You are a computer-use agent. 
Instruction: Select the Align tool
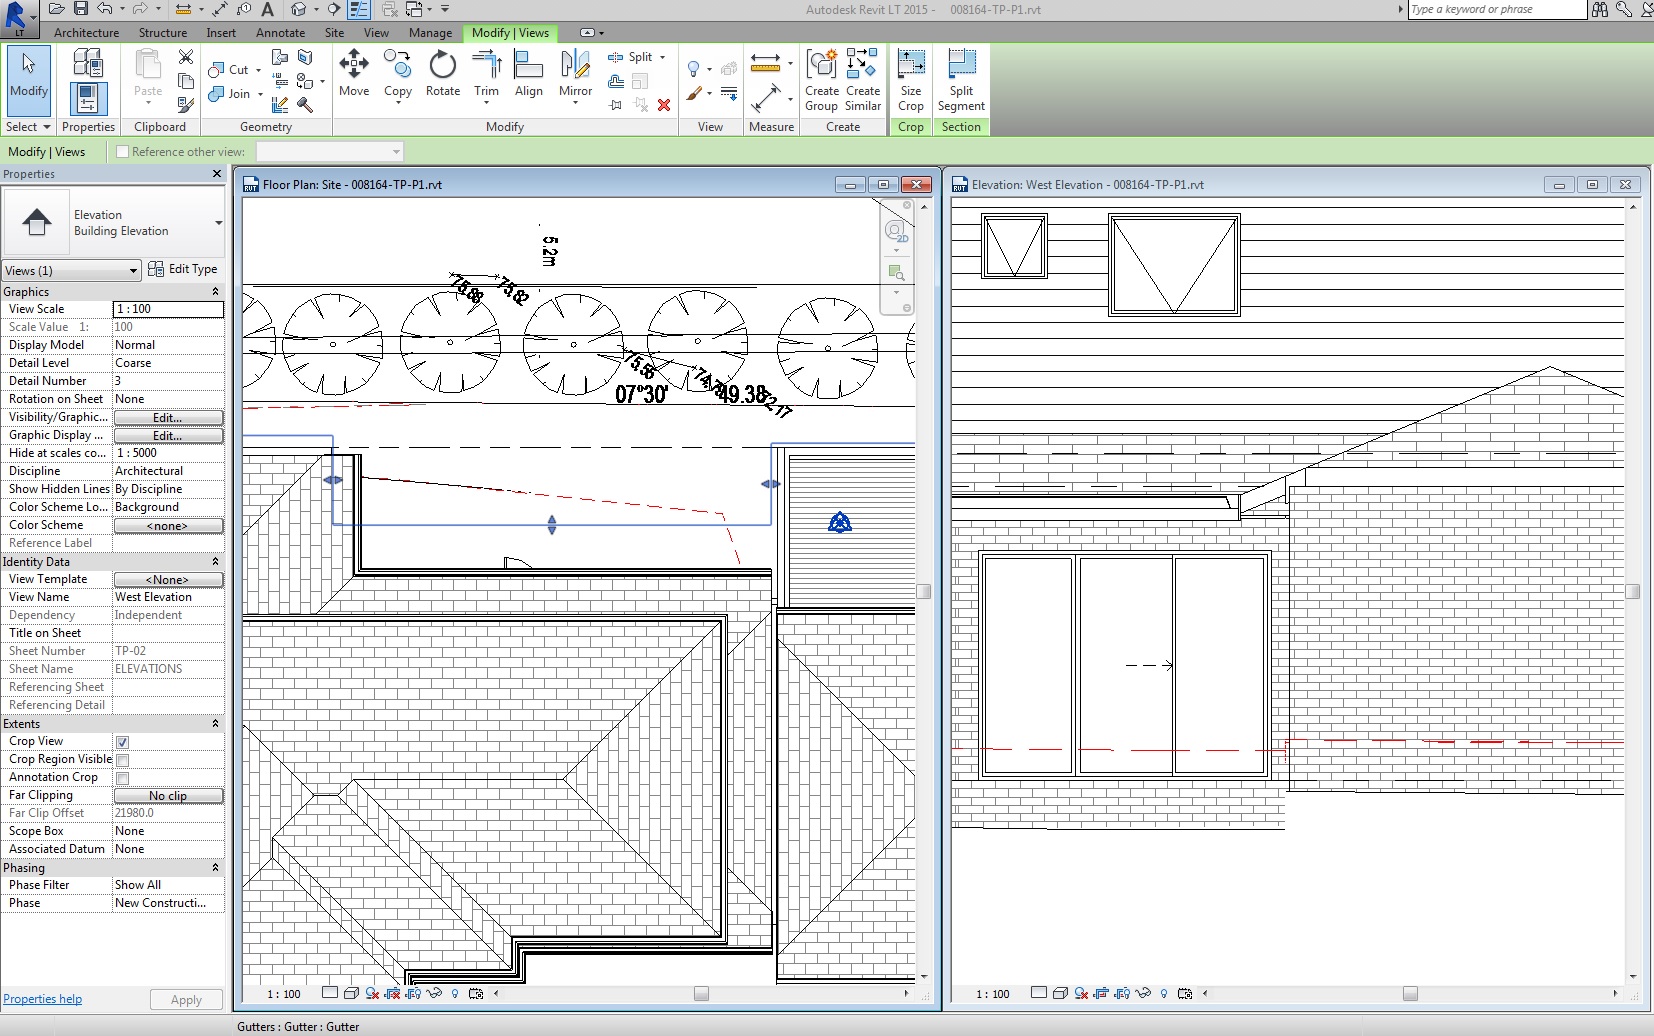529,75
